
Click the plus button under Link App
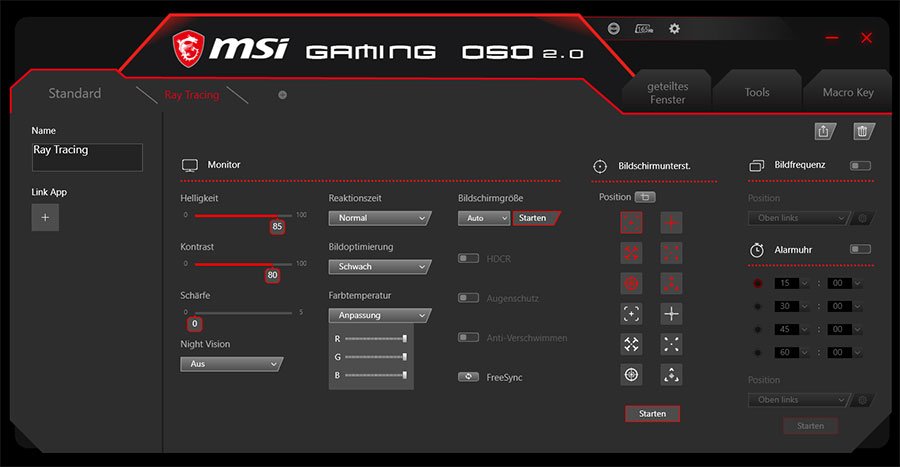(x=45, y=217)
